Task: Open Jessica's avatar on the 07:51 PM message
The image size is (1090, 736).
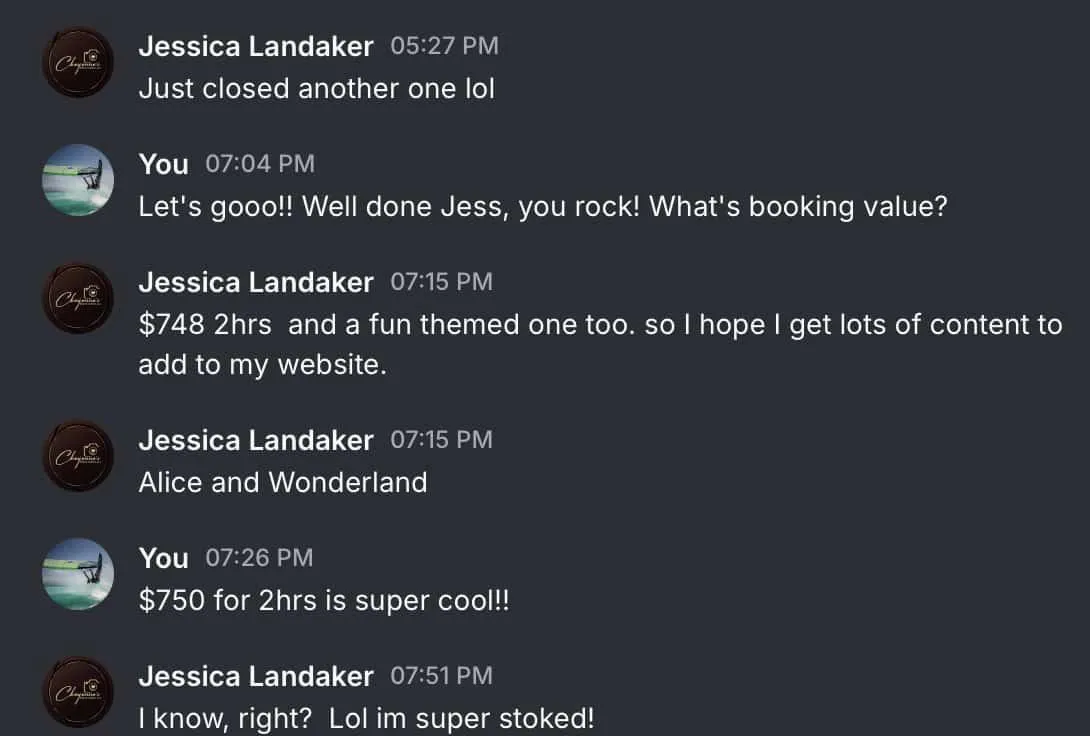Action: pyautogui.click(x=78, y=692)
